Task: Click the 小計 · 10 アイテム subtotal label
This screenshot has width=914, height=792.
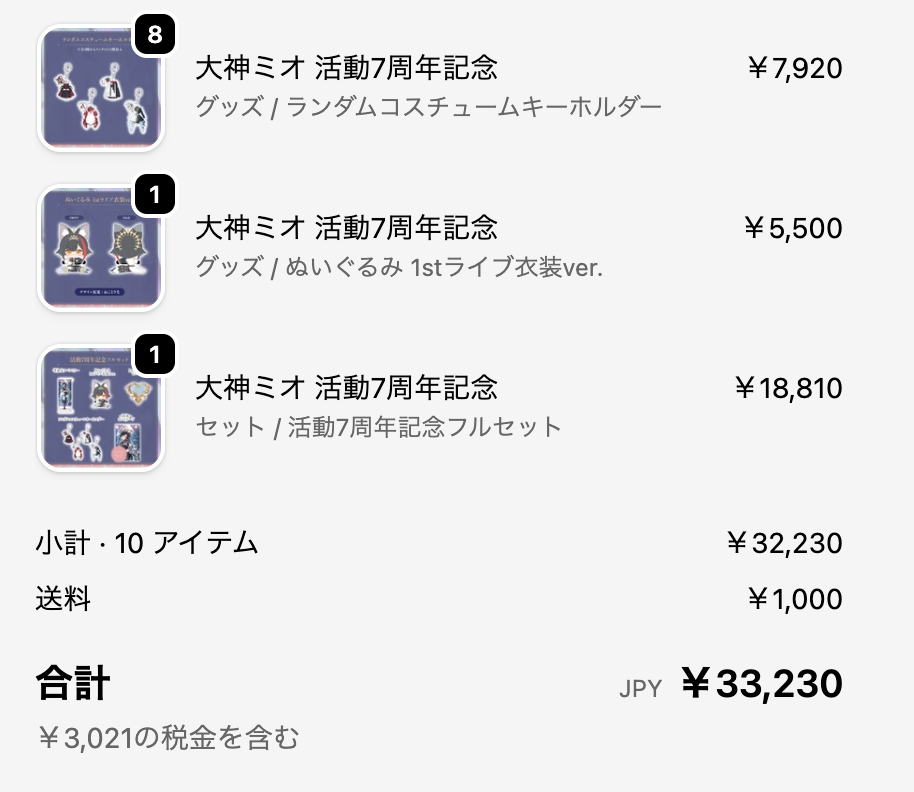Action: click(147, 544)
